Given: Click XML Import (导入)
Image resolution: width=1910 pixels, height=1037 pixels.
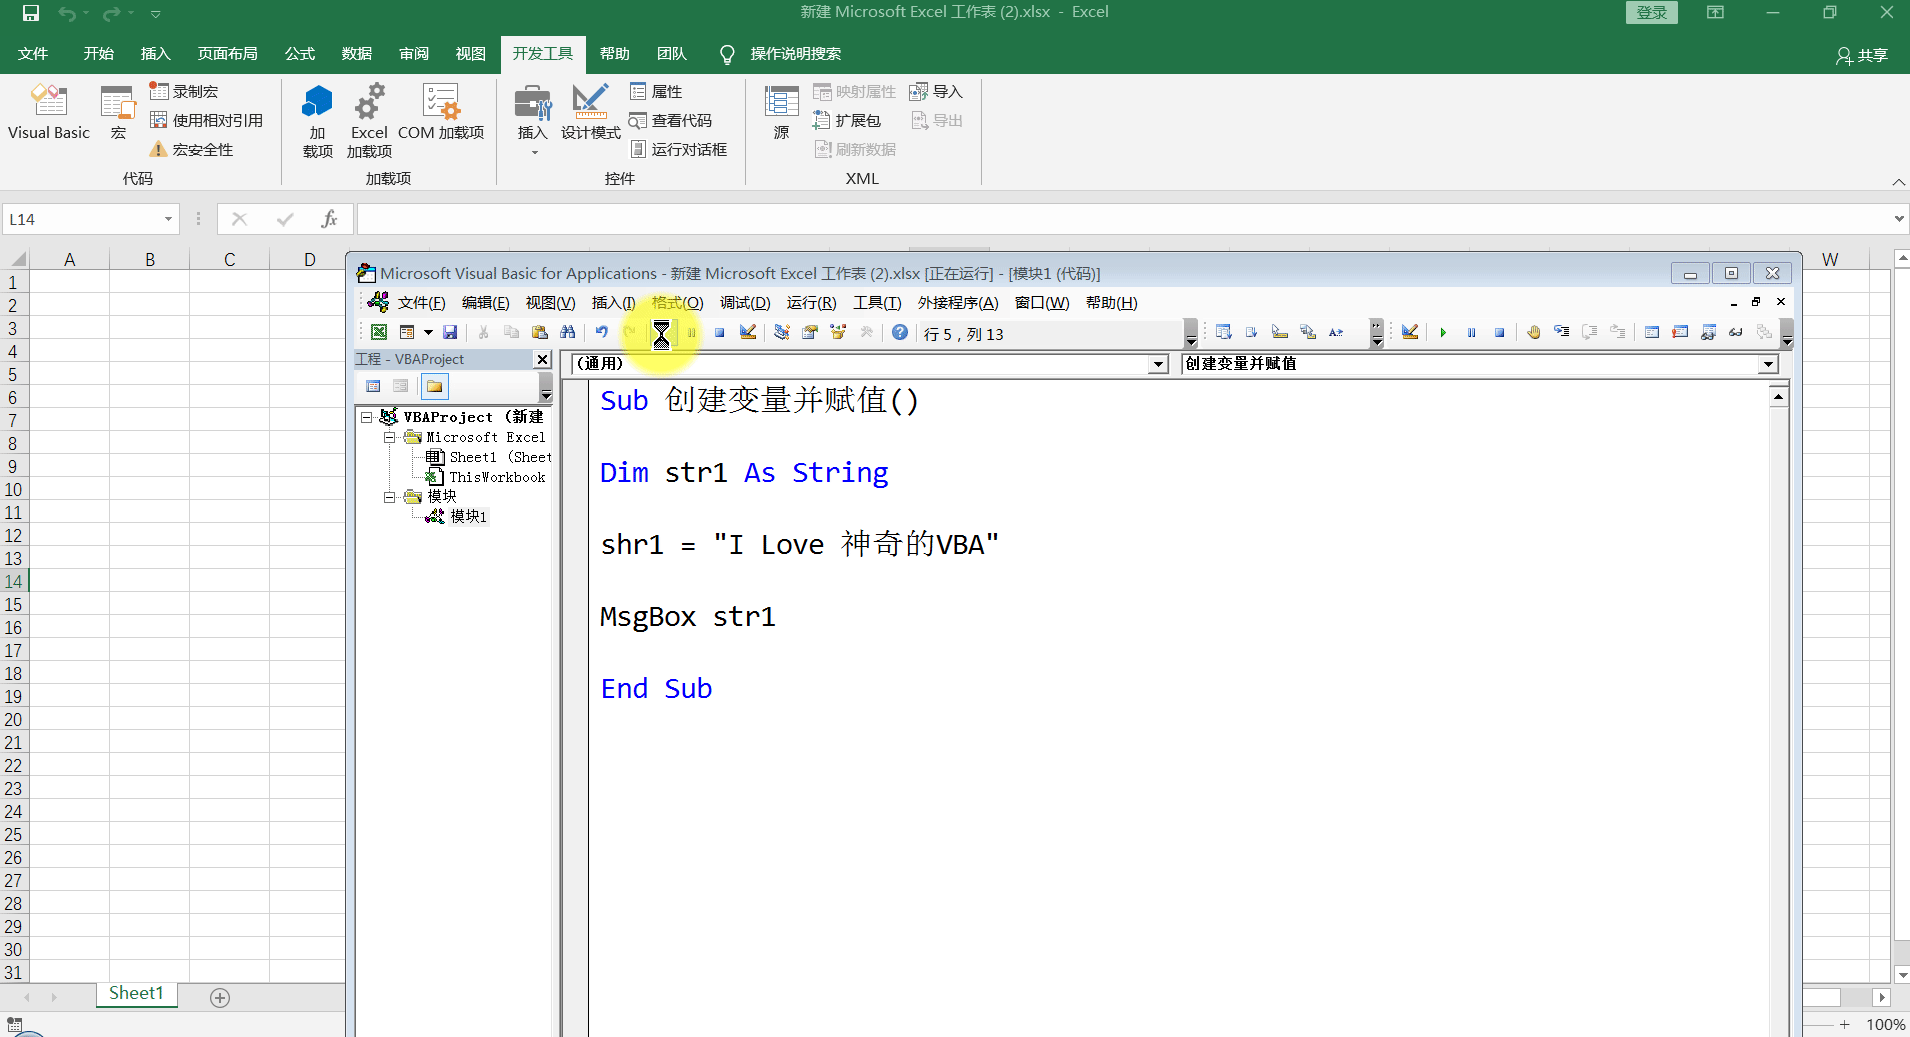Looking at the screenshot, I should [x=936, y=91].
